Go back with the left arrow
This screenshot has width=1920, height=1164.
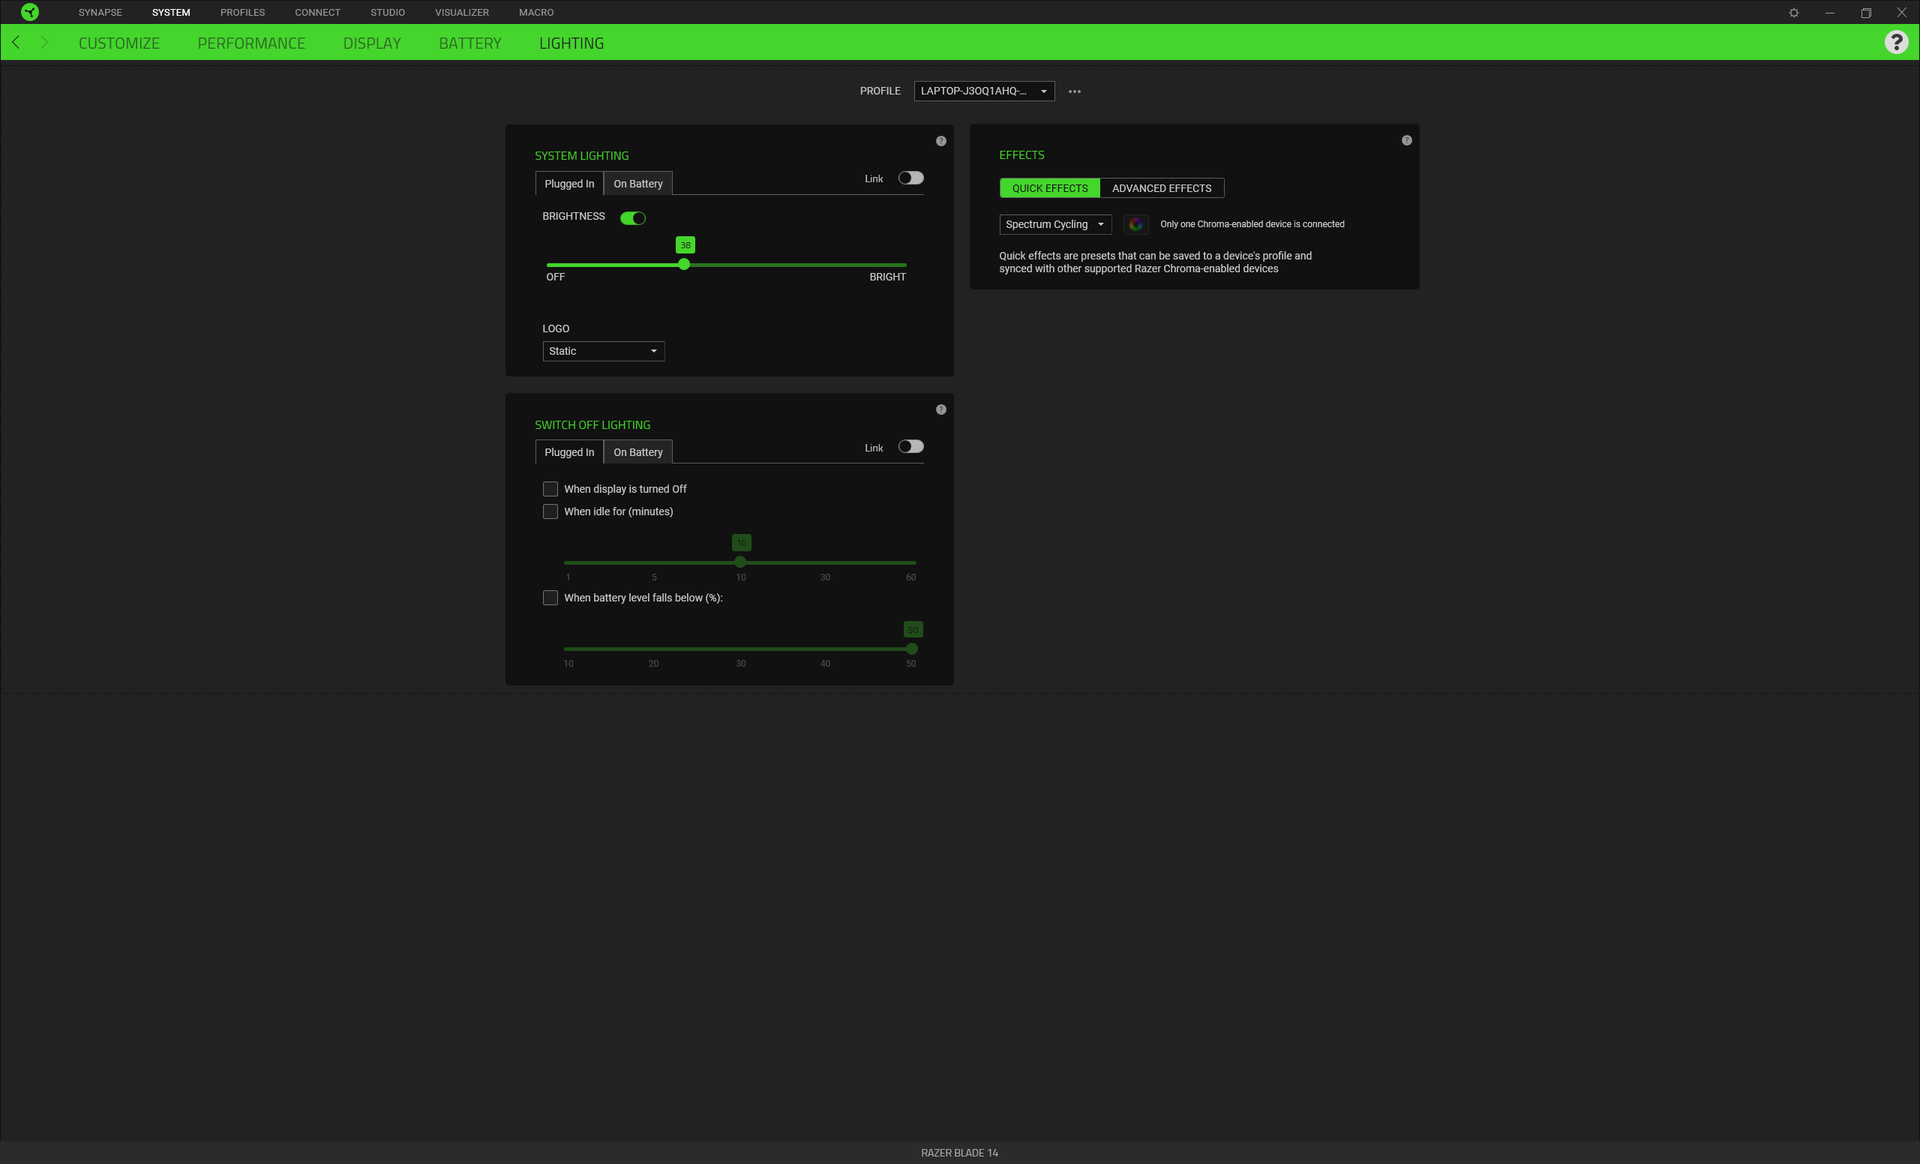[x=16, y=42]
